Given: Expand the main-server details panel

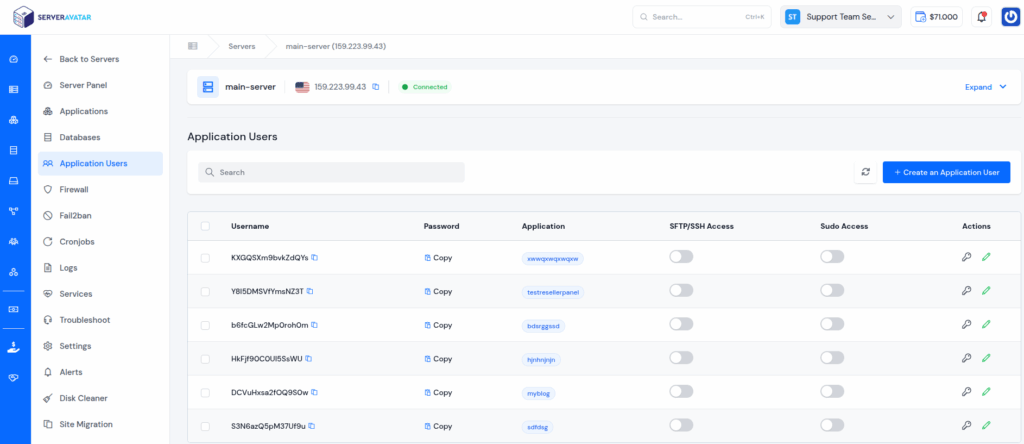Looking at the screenshot, I should [x=985, y=87].
